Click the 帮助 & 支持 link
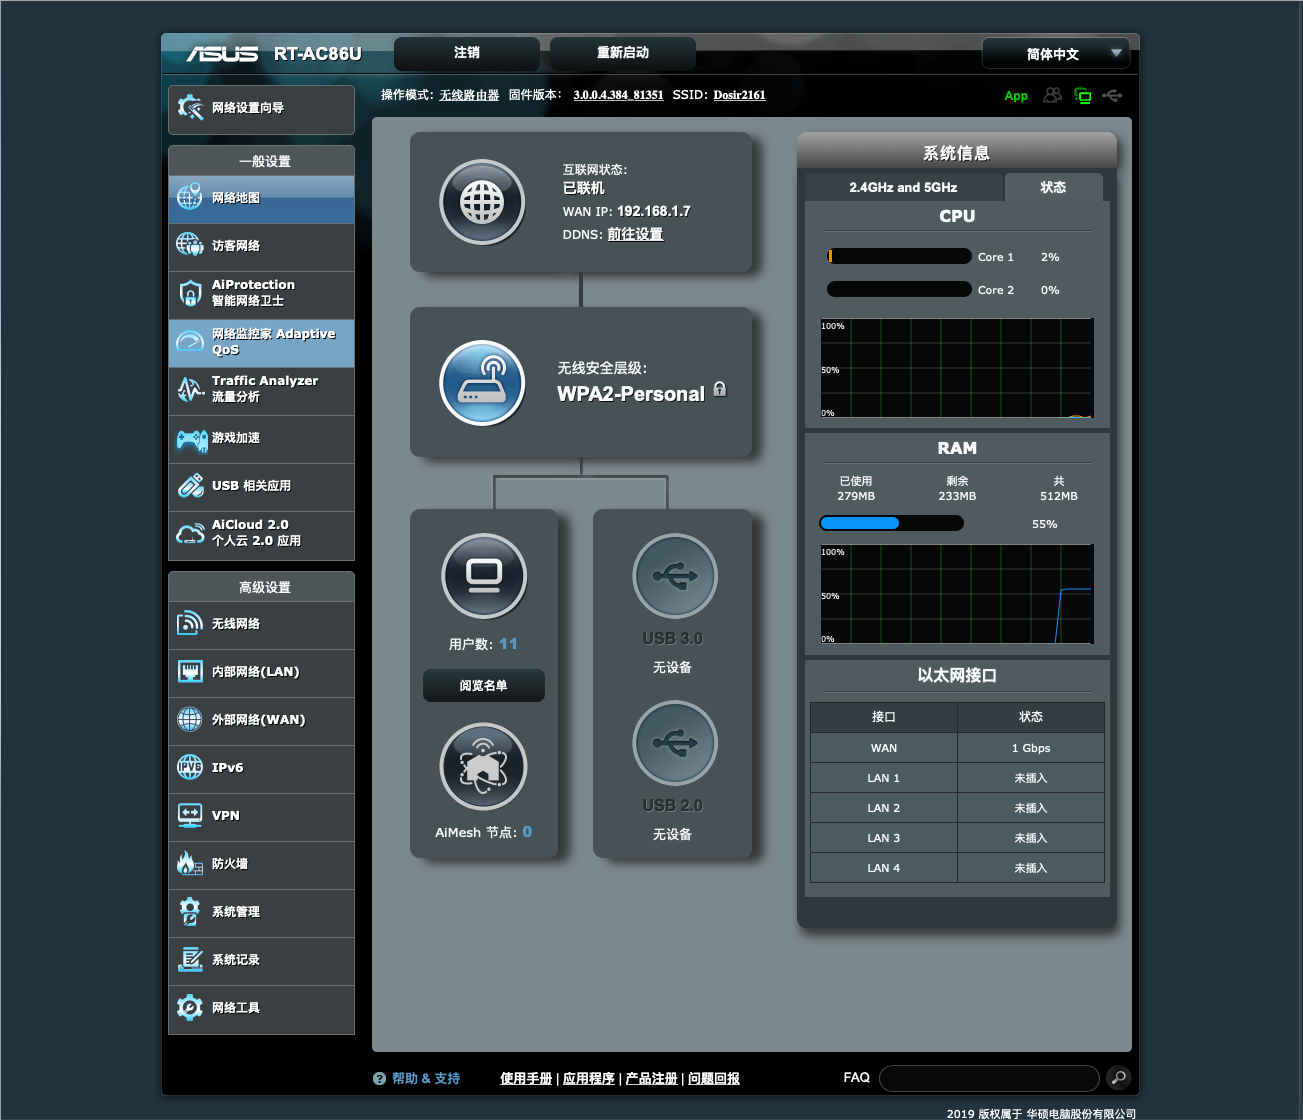The image size is (1303, 1120). pyautogui.click(x=426, y=1078)
